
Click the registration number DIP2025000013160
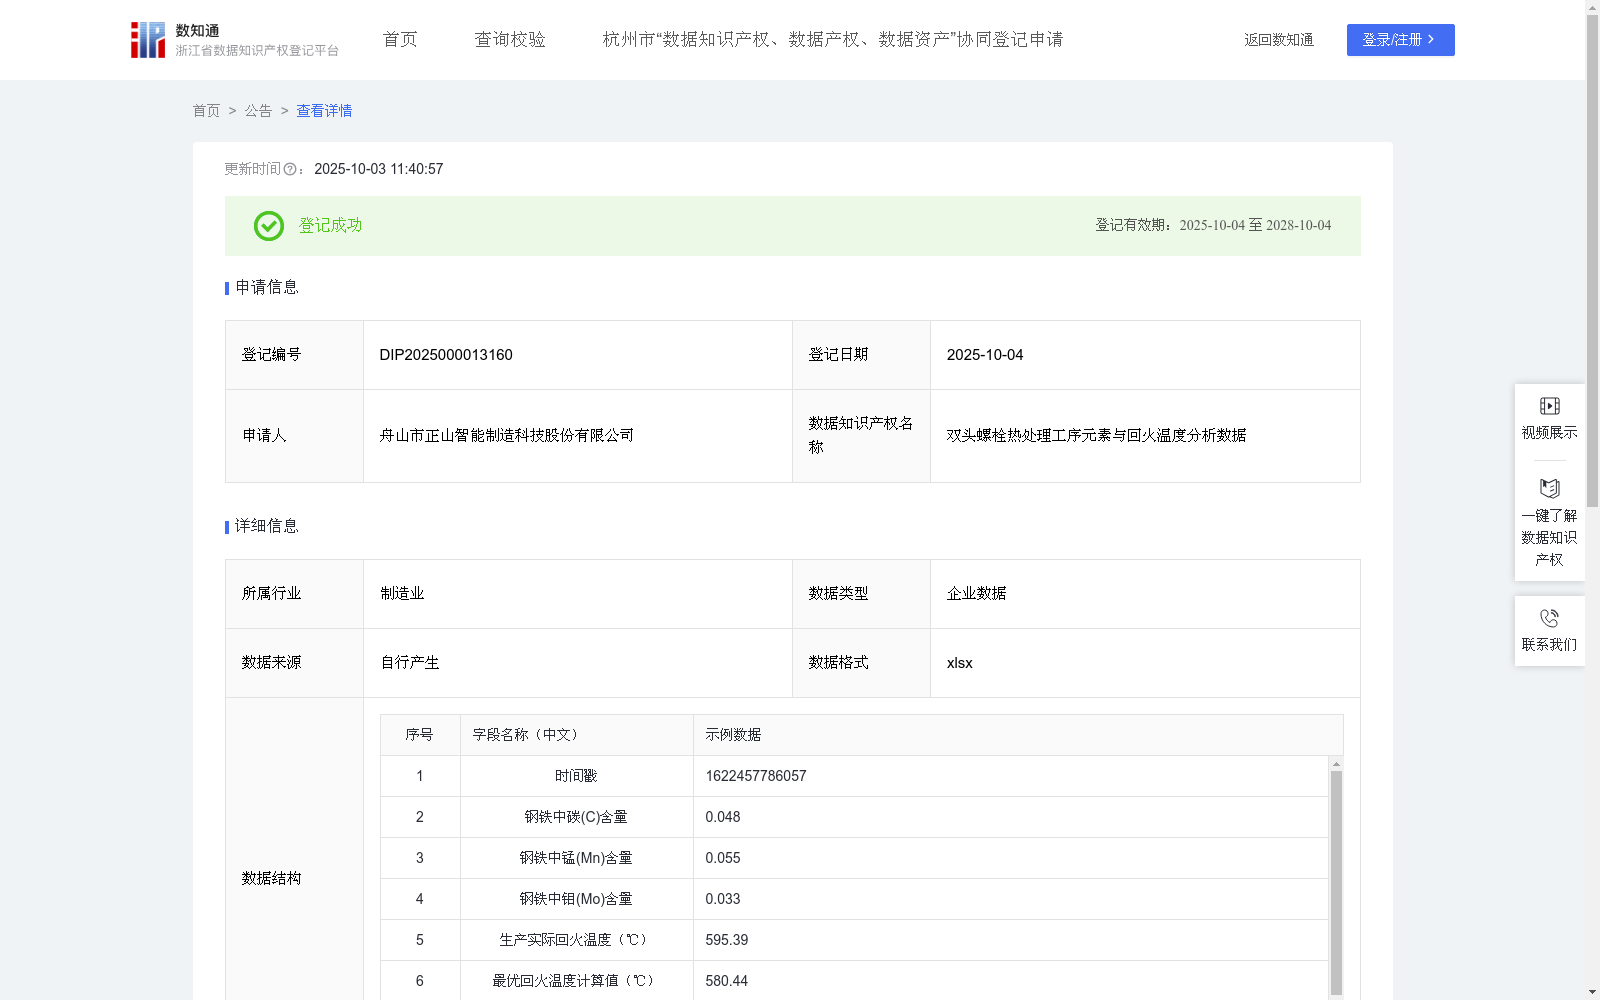446,355
